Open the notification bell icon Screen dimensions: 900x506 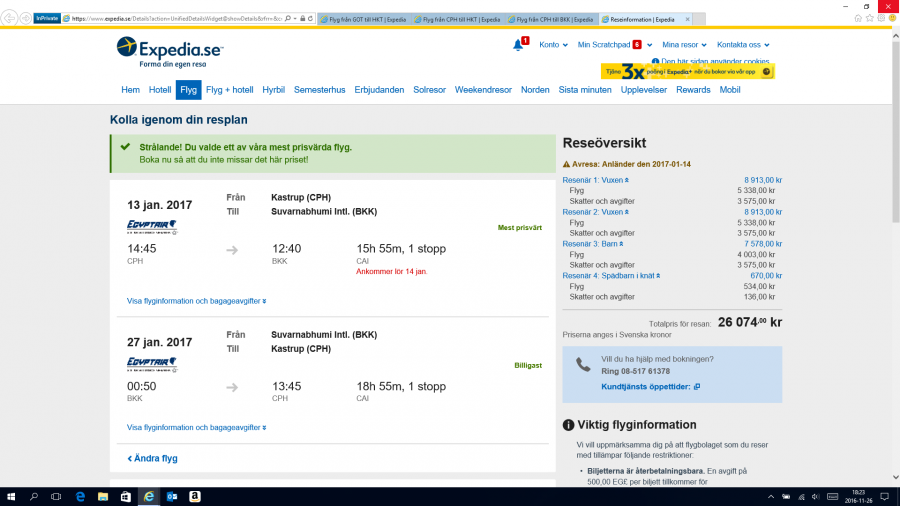(x=518, y=45)
